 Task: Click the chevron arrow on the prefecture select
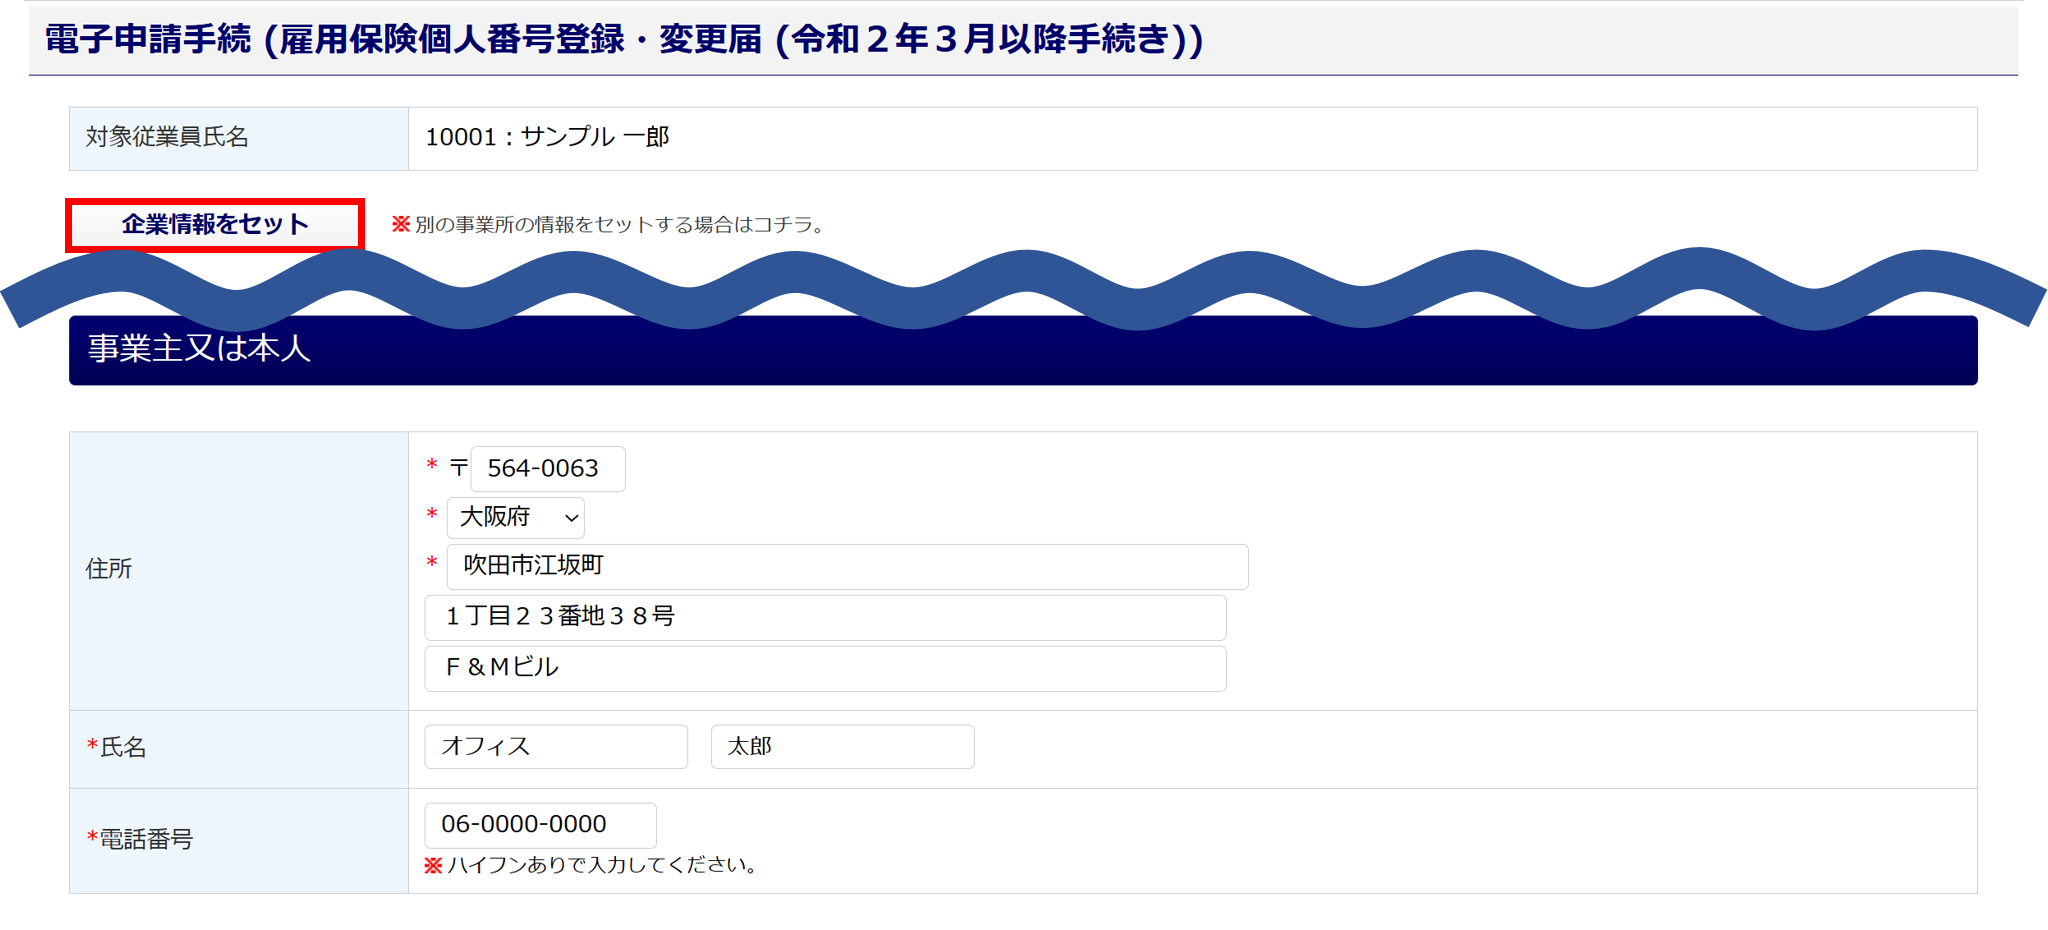(571, 518)
